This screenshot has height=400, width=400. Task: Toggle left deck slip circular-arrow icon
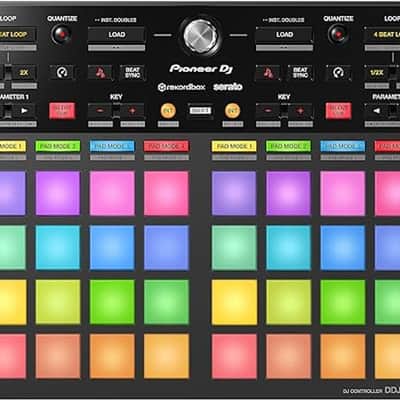point(62,72)
